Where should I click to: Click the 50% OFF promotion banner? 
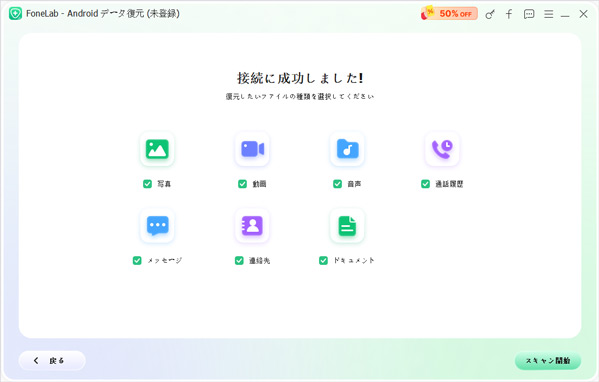click(449, 13)
